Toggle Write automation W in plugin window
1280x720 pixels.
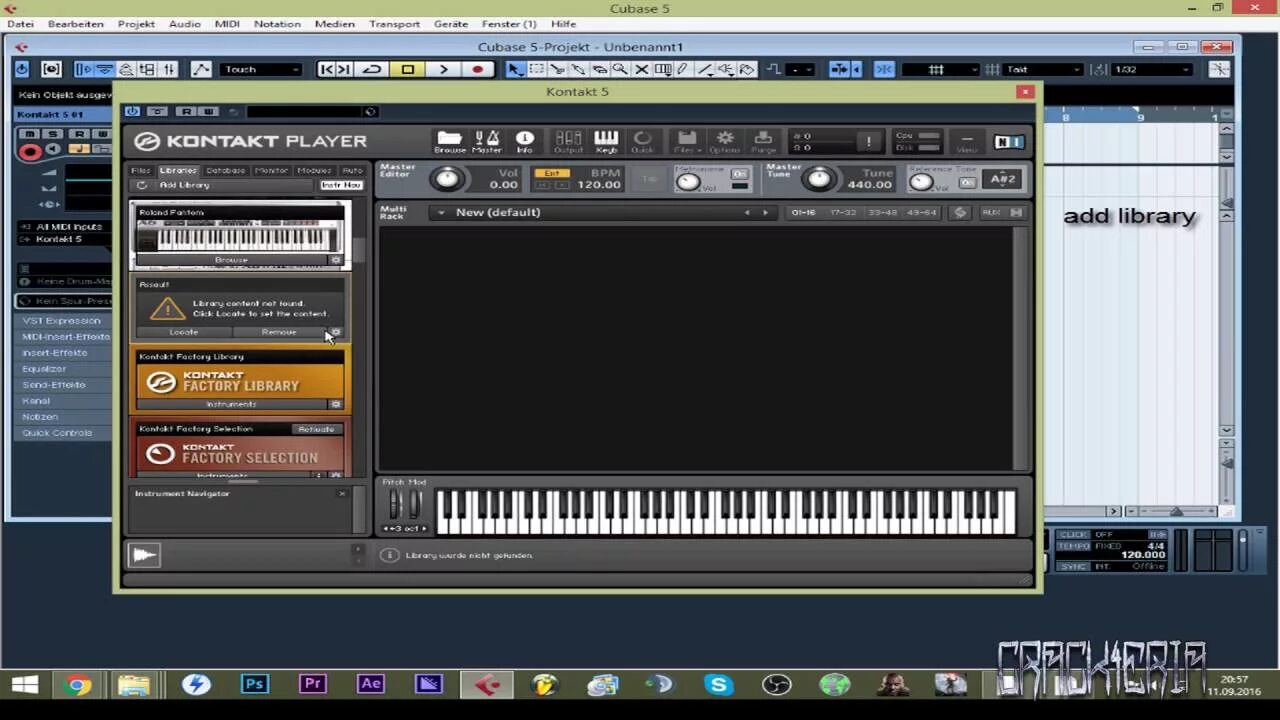pyautogui.click(x=208, y=111)
